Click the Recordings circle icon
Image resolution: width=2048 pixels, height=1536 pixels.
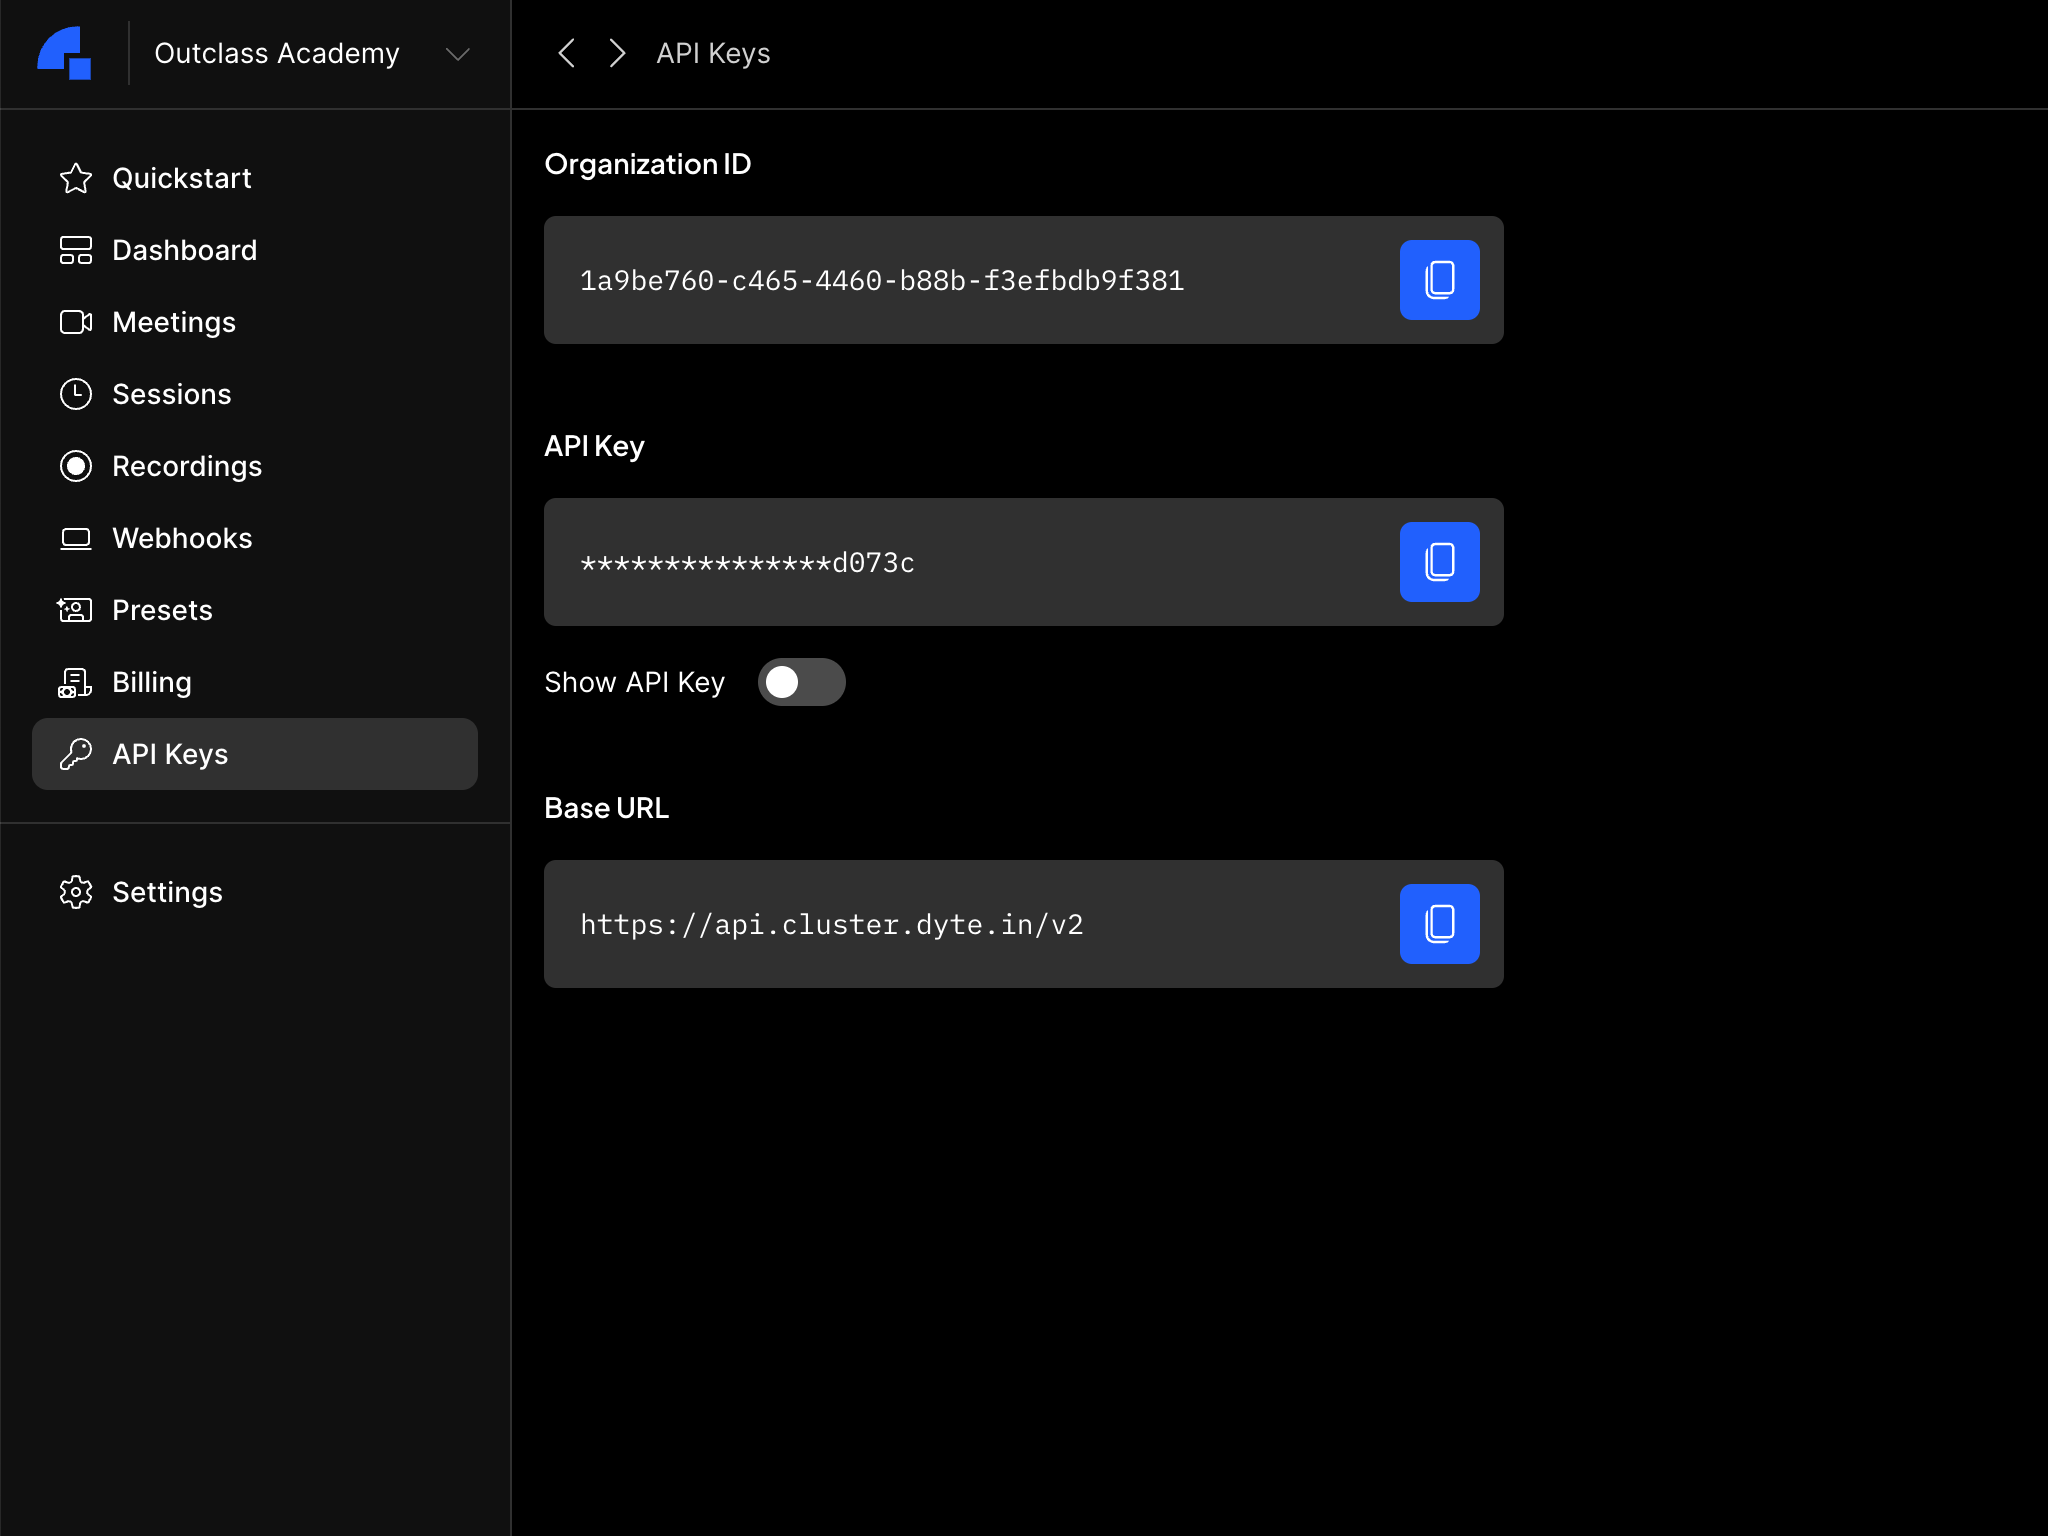click(x=76, y=466)
